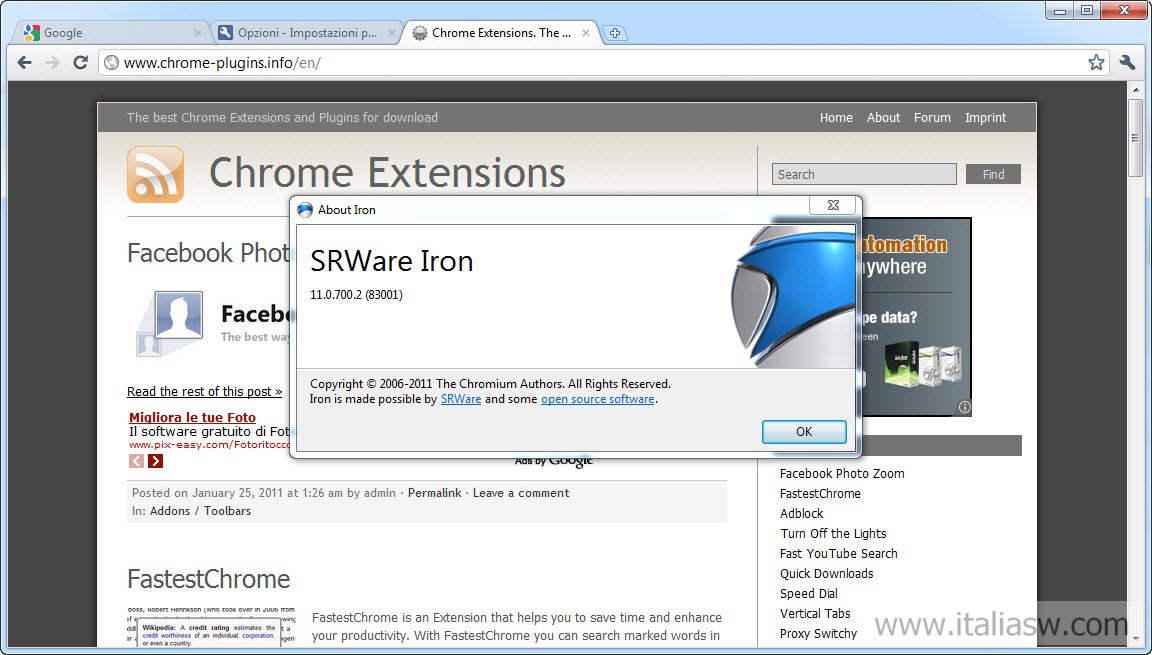The height and width of the screenshot is (655, 1152).
Task: Click the Facebook Photo Zoom thumbnail image
Action: 170,322
